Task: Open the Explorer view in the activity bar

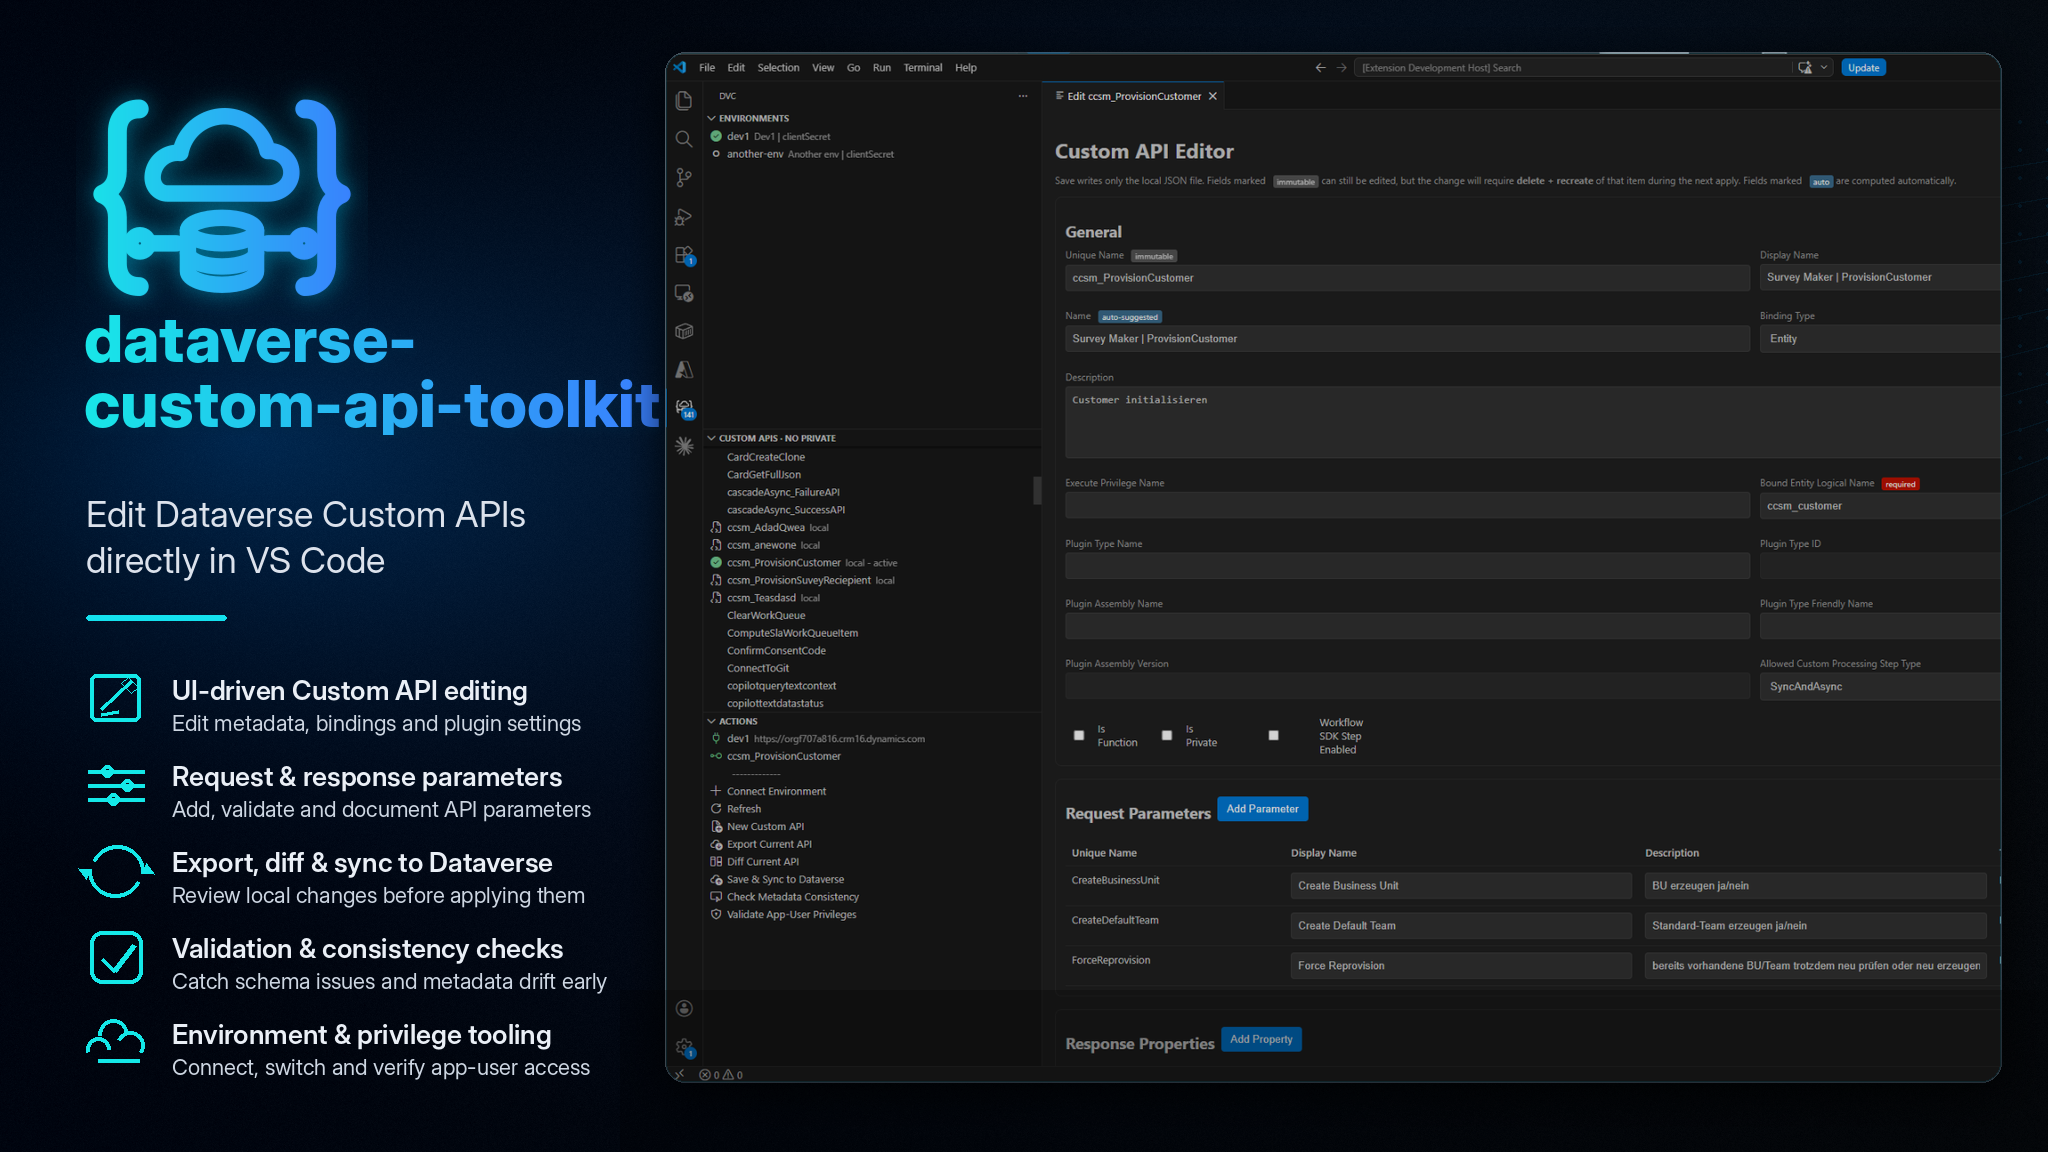Action: (684, 101)
